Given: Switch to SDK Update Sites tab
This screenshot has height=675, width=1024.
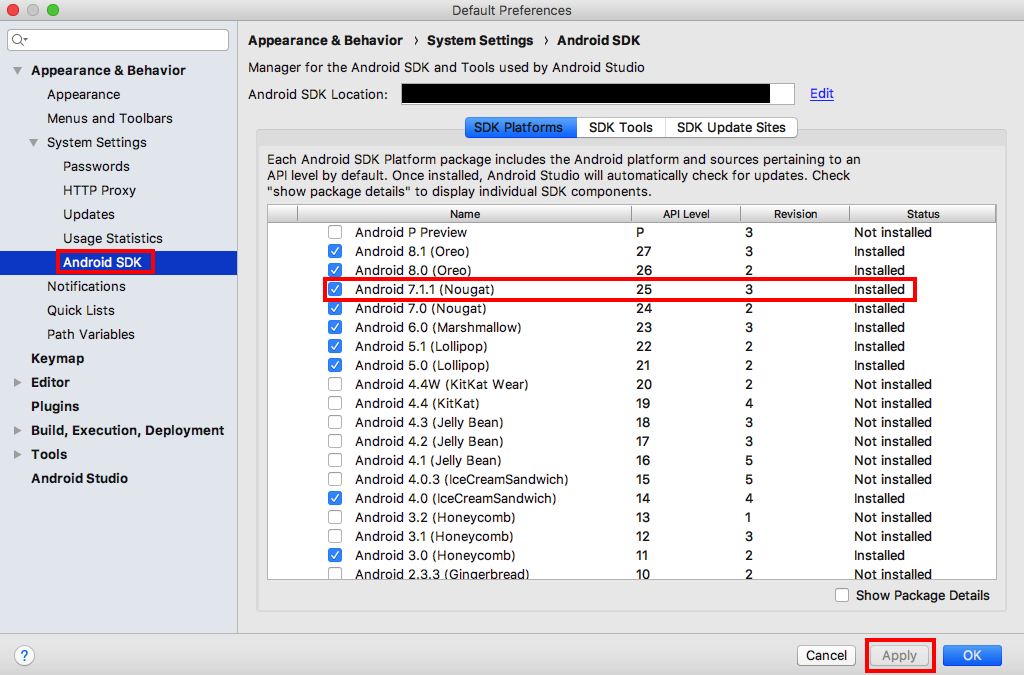Looking at the screenshot, I should tap(731, 127).
